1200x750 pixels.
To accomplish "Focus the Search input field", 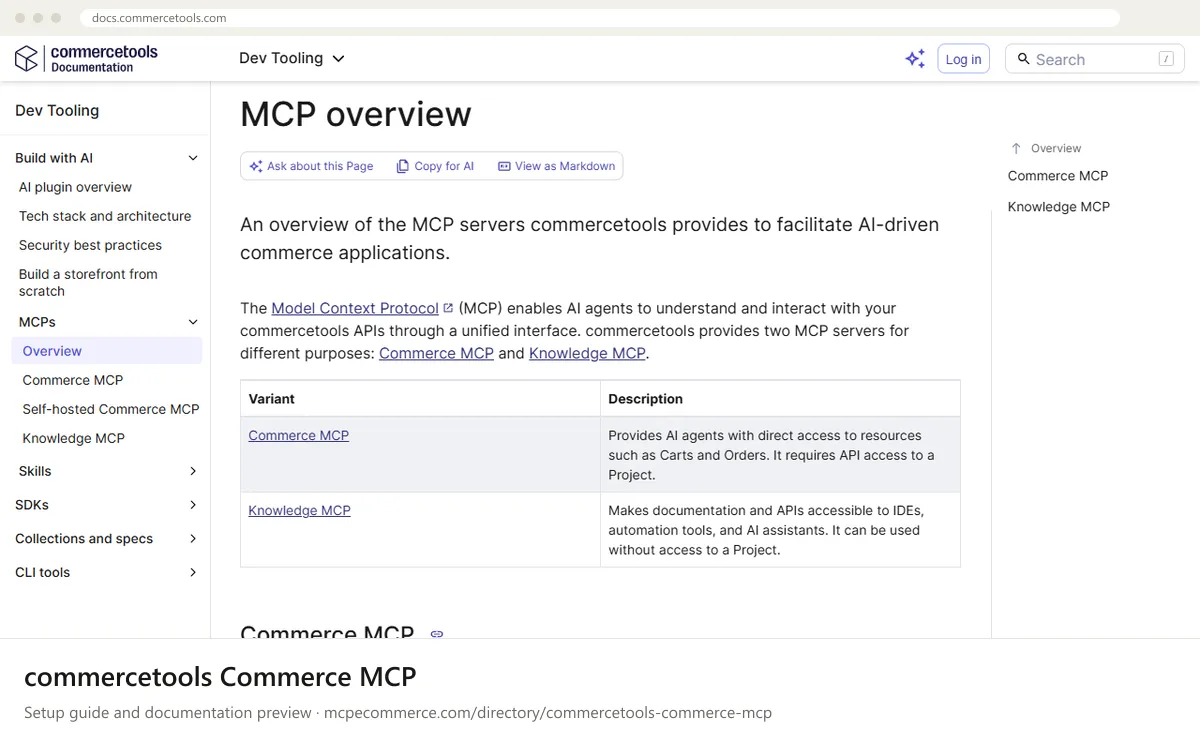I will pyautogui.click(x=1094, y=59).
